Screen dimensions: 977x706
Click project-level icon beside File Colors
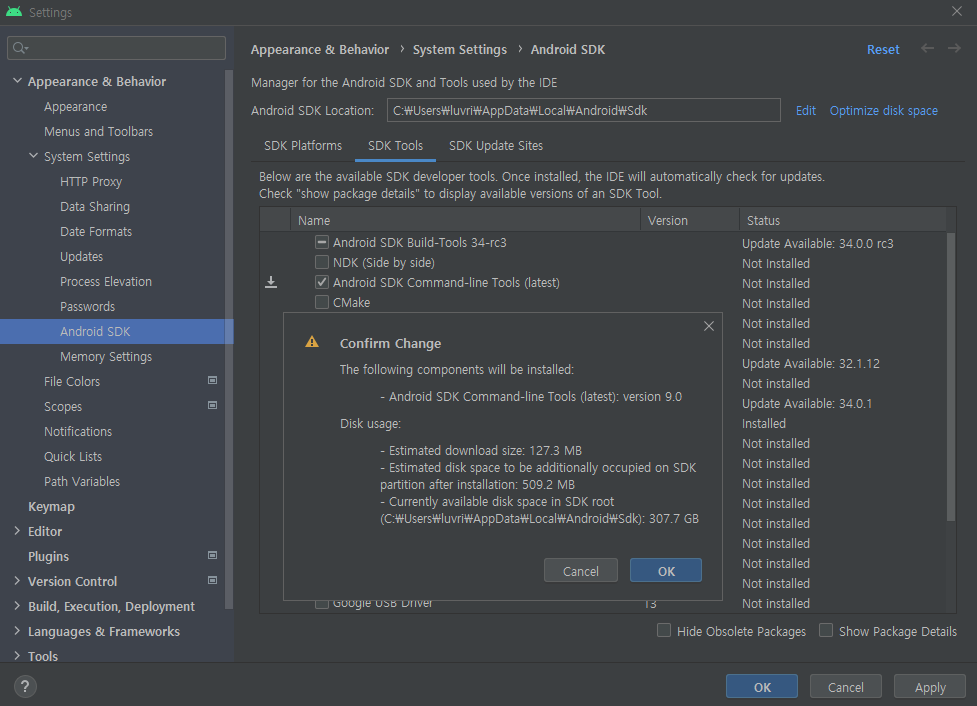click(x=212, y=380)
